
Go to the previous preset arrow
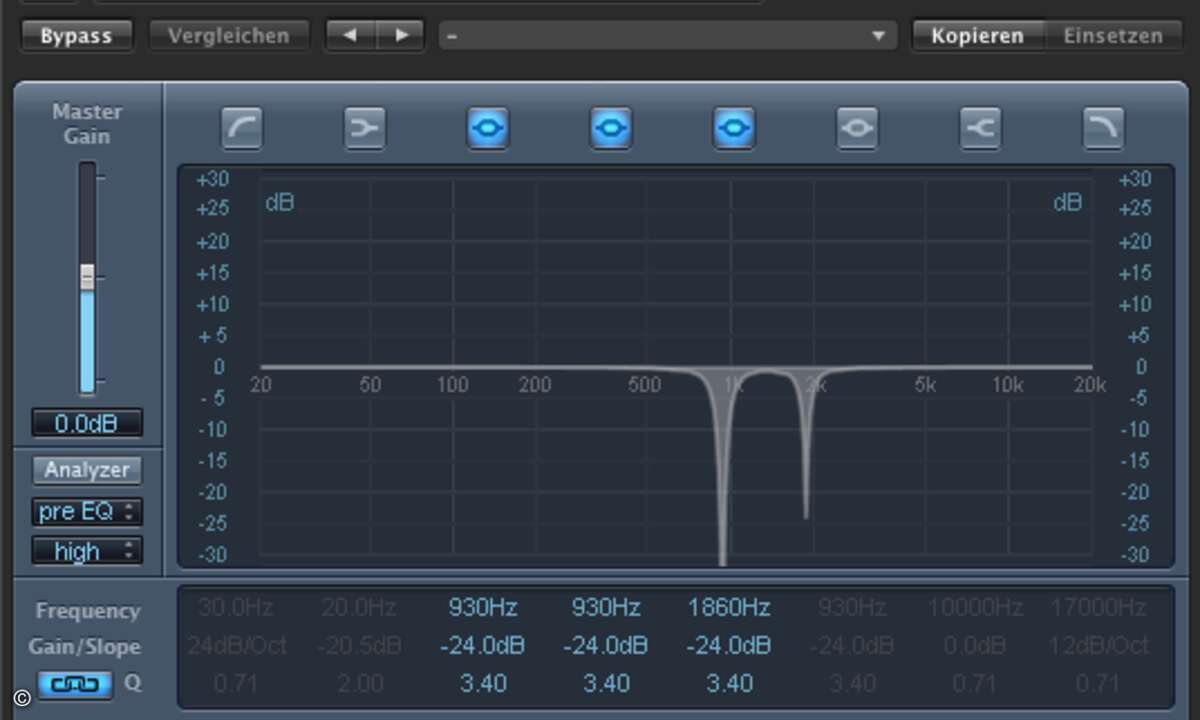click(x=350, y=36)
